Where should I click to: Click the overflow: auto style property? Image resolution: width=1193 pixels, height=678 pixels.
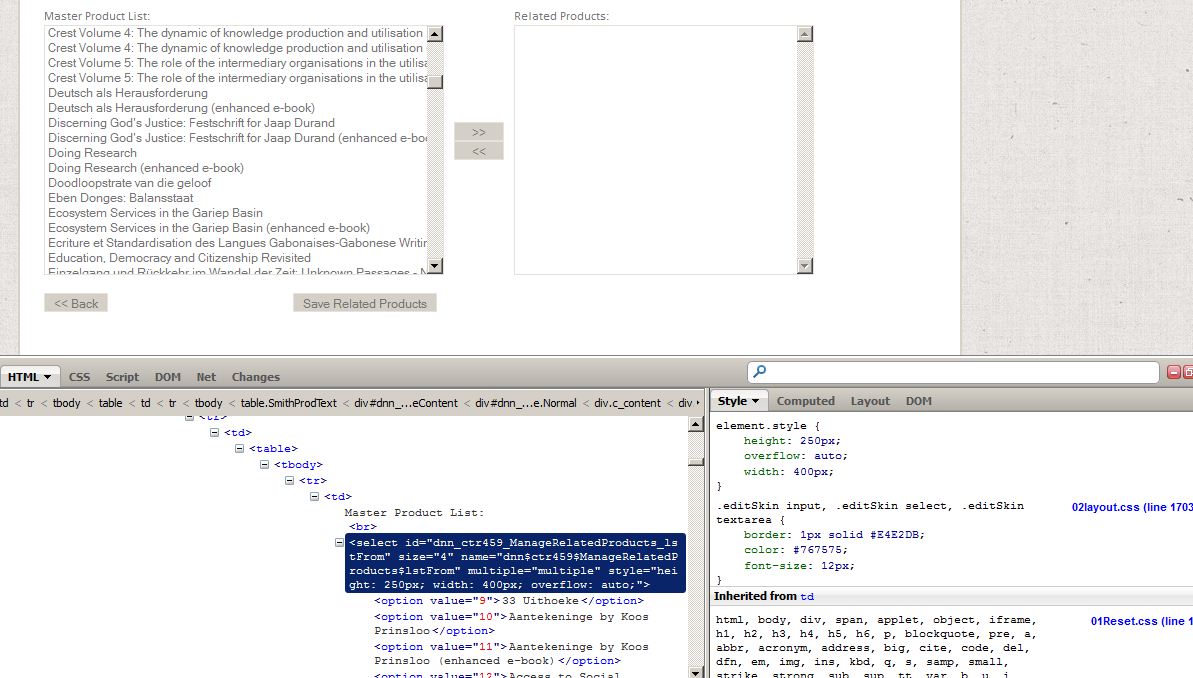[x=795, y=457]
